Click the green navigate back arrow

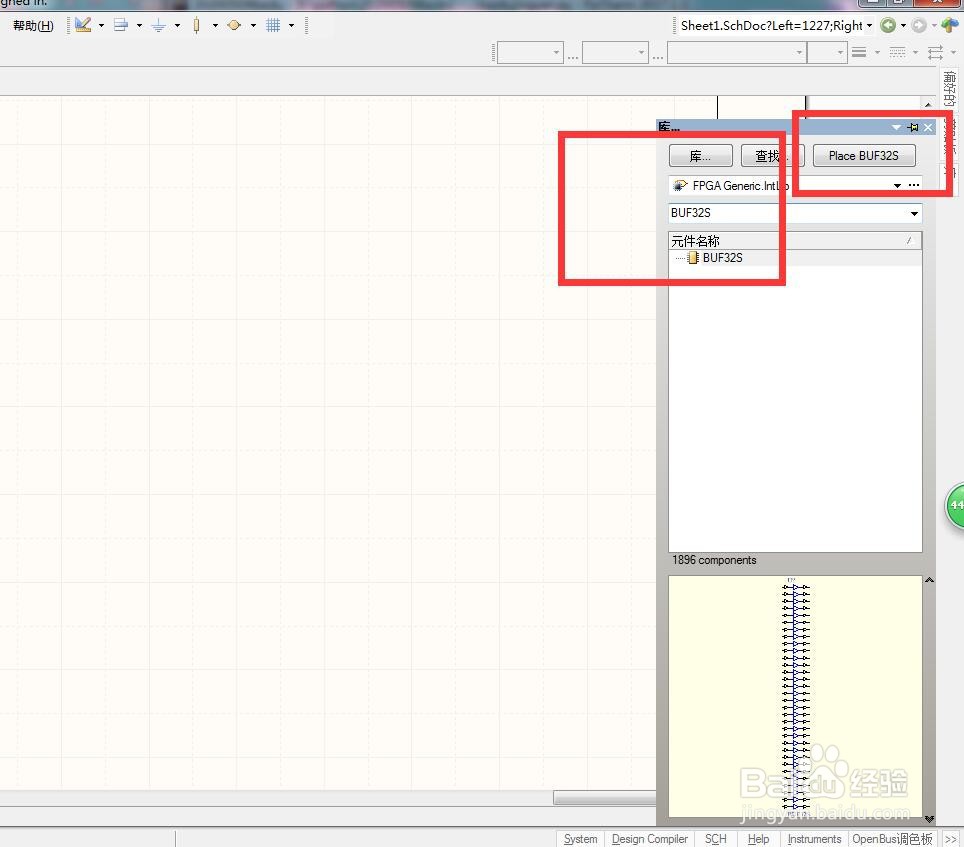coord(888,25)
